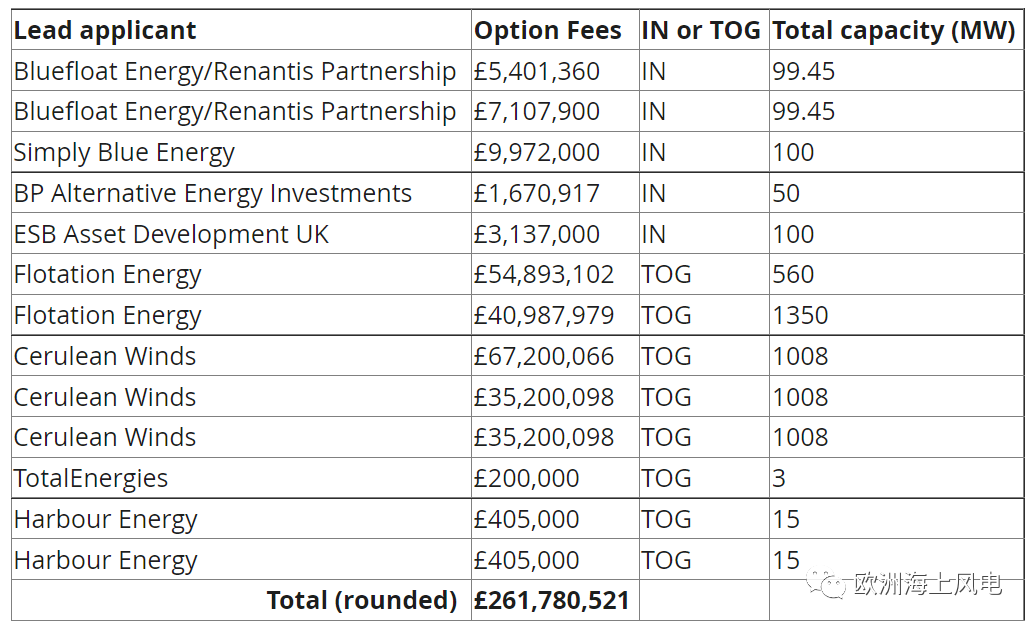
Task: Click the "Total (rounded)" label cell
Action: (x=361, y=600)
